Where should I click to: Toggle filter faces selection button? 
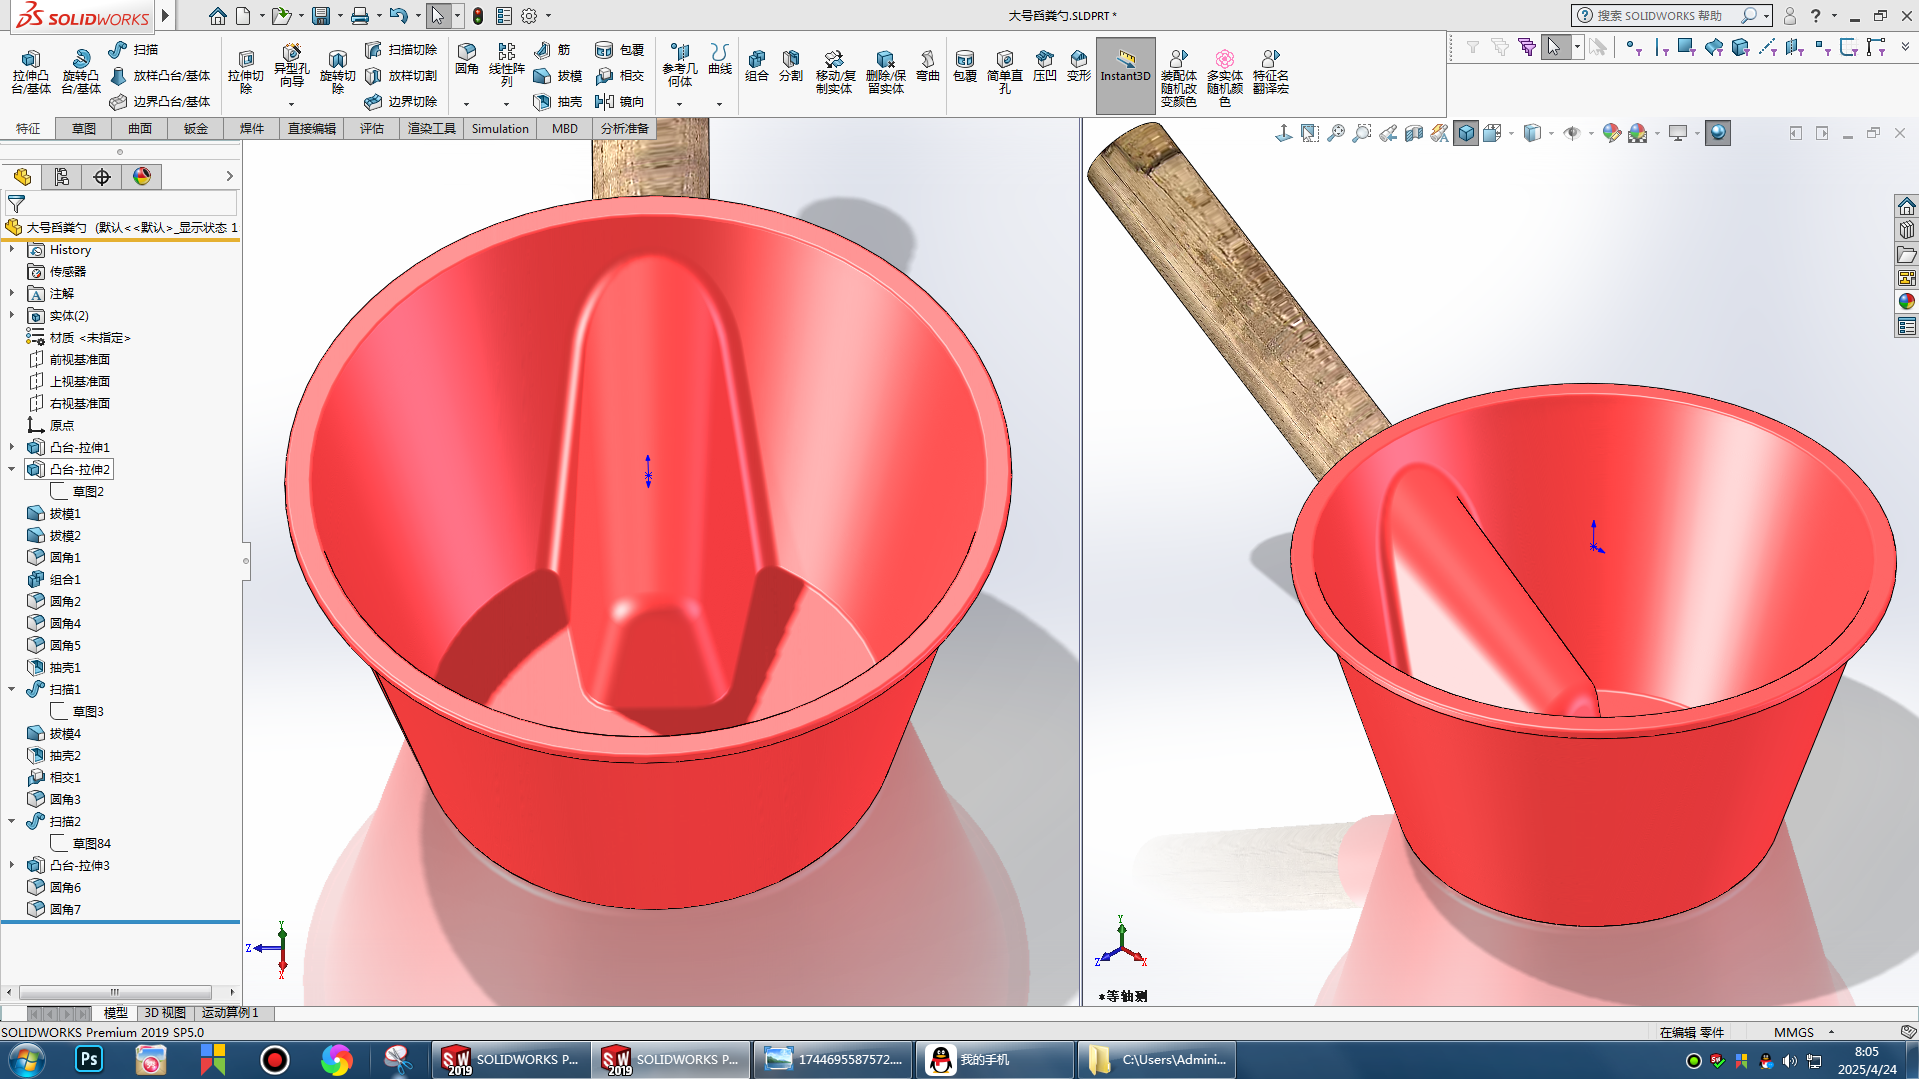[1686, 47]
